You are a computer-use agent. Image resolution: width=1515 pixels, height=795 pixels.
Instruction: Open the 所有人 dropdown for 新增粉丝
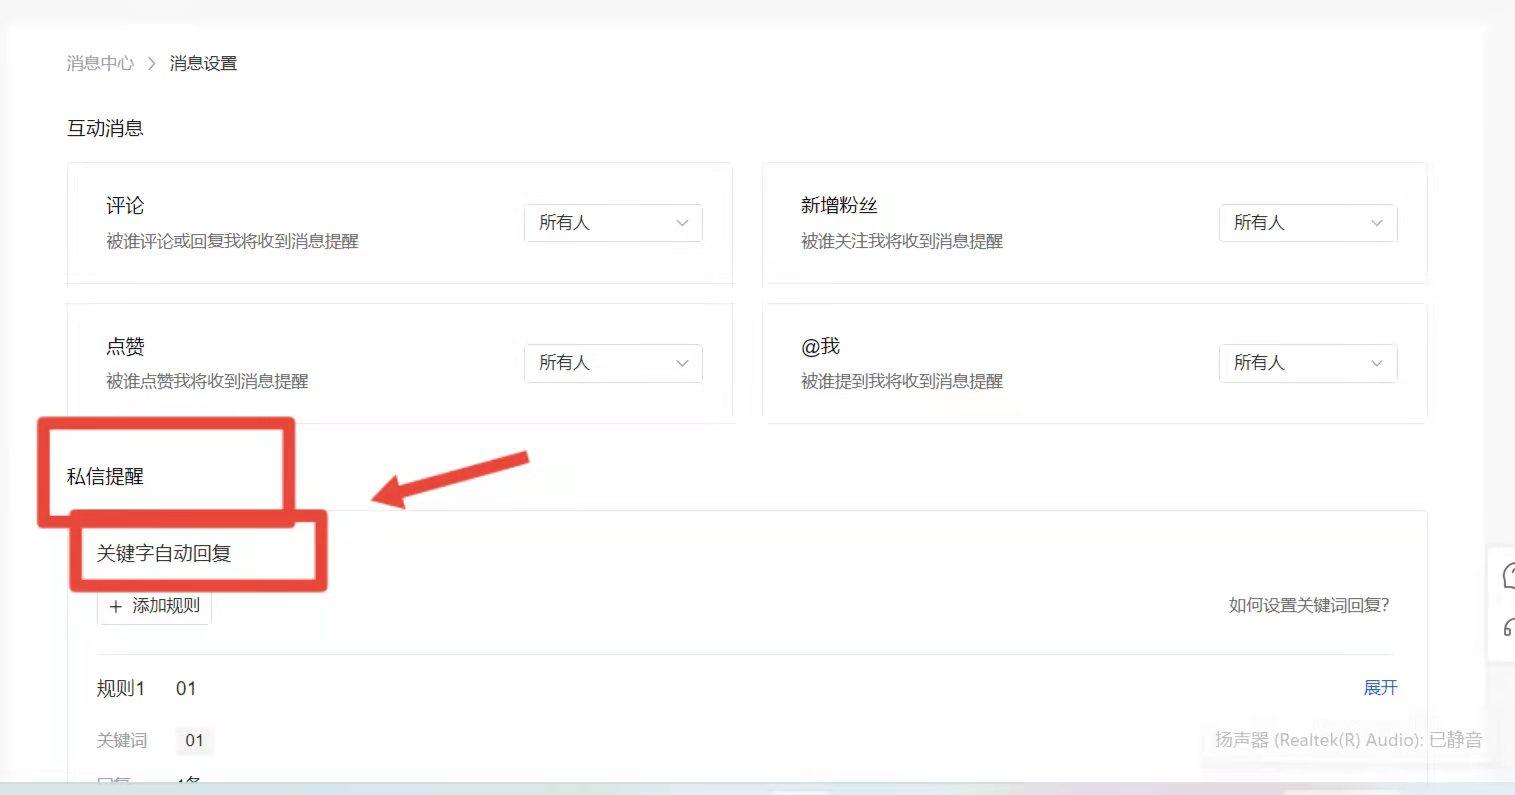point(1308,223)
